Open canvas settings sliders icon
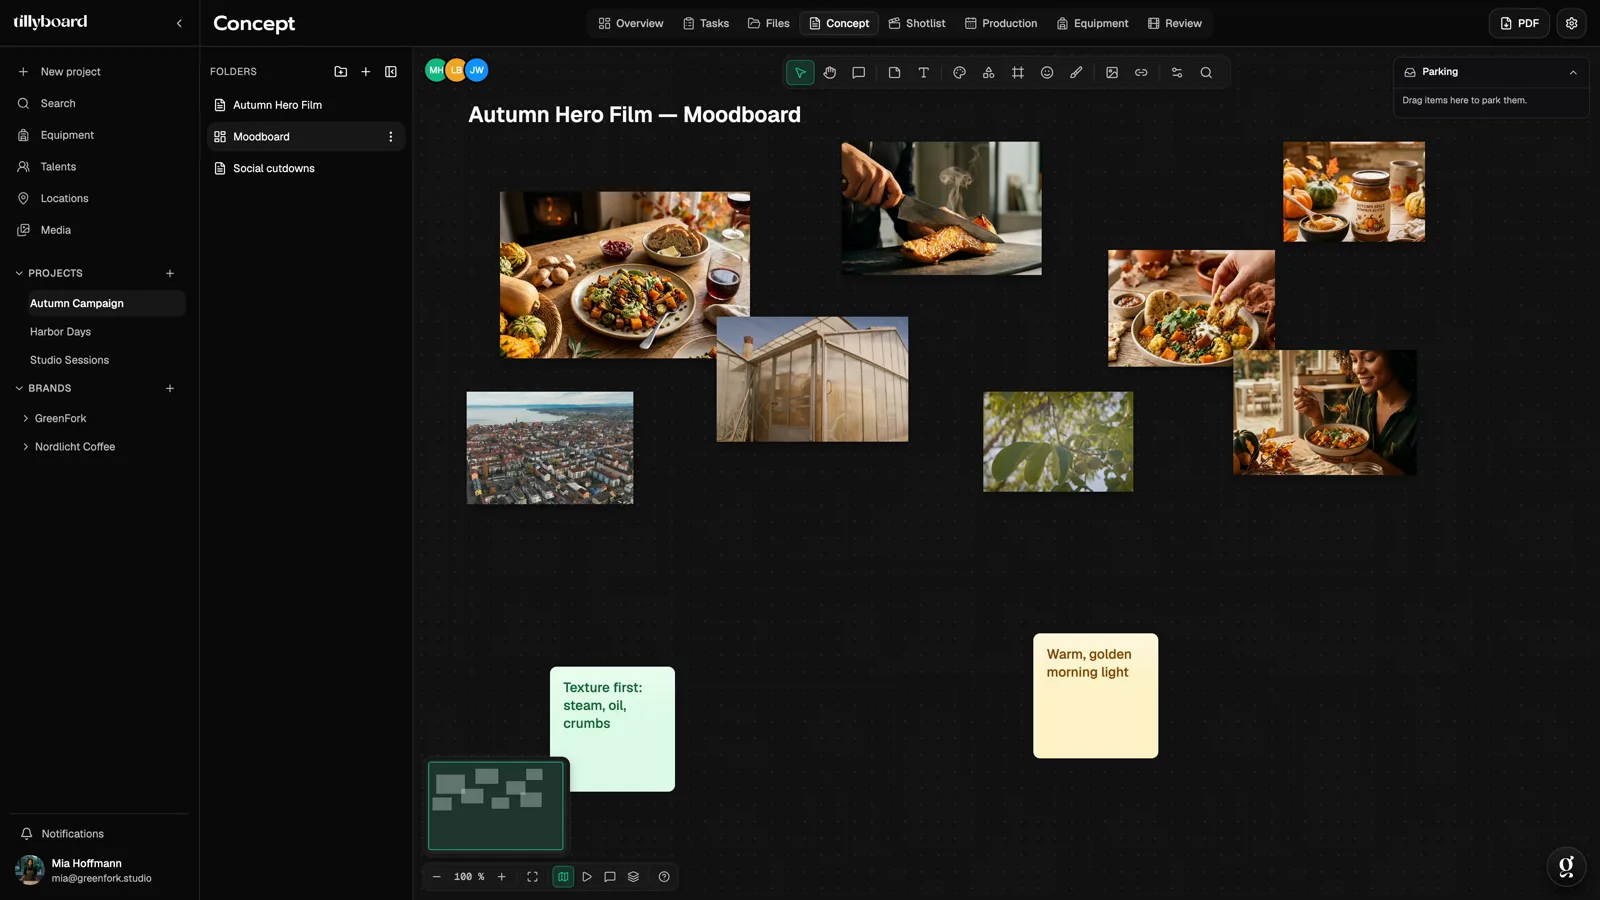 [x=1177, y=73]
